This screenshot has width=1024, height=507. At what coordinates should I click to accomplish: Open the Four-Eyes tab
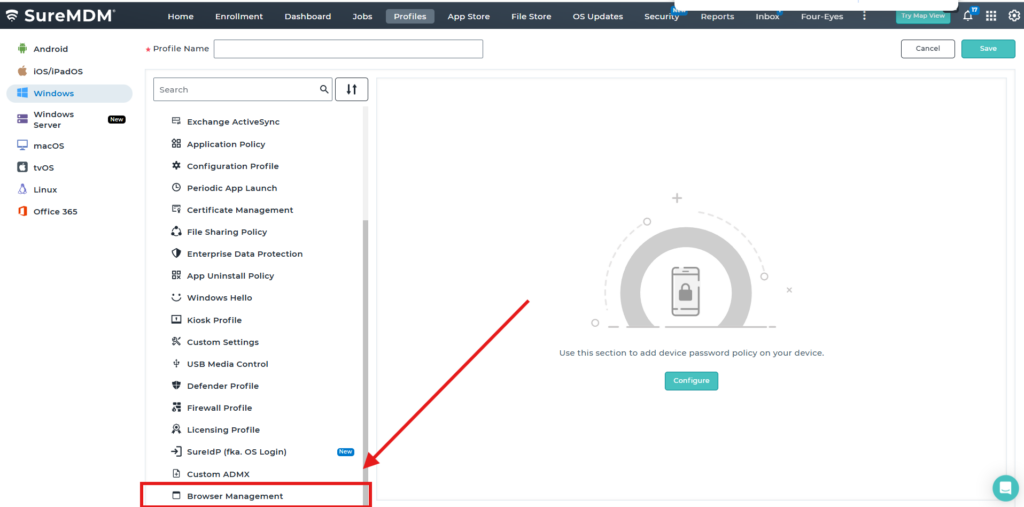coord(822,16)
